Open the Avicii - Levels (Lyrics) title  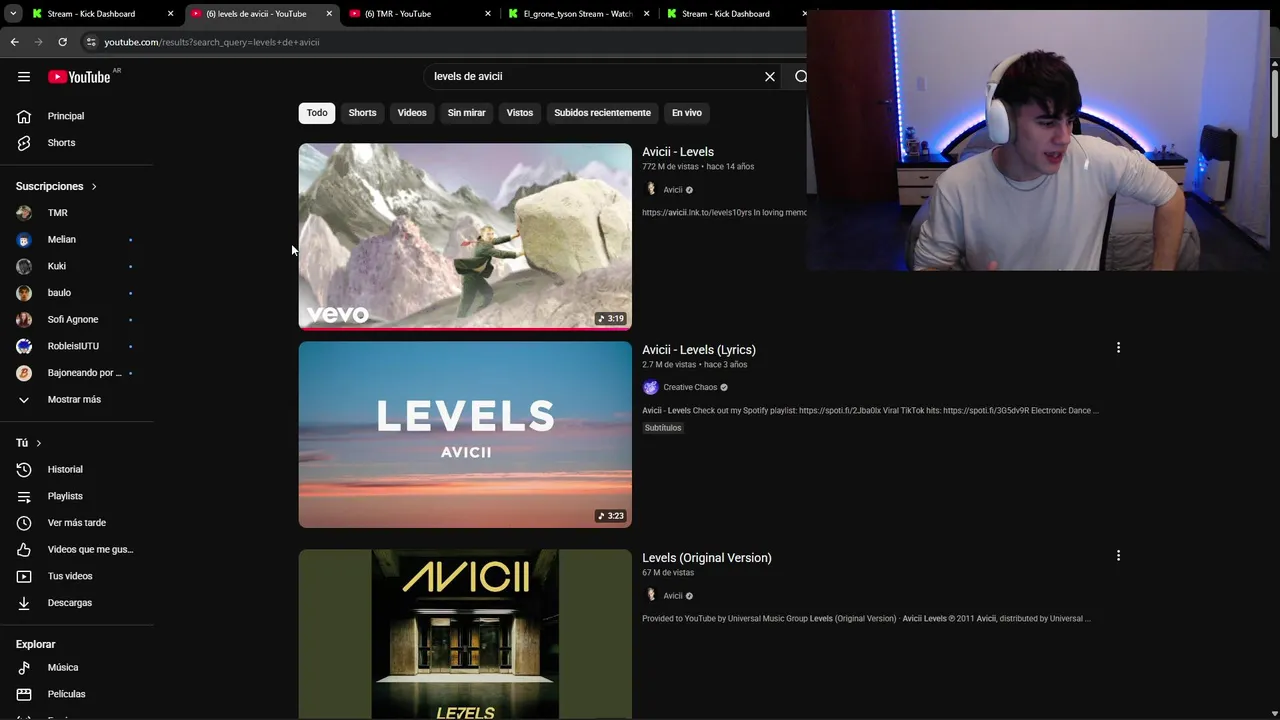[x=699, y=350]
